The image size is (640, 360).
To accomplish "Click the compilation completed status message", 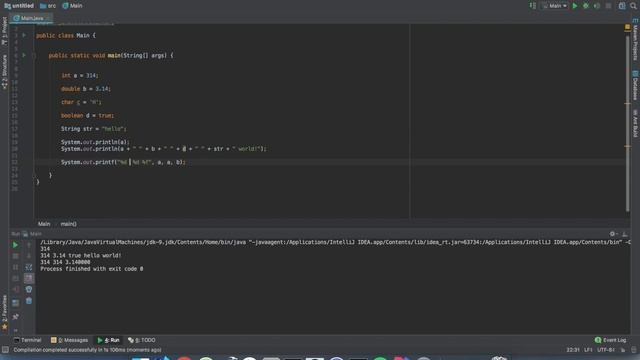I will tap(87, 350).
